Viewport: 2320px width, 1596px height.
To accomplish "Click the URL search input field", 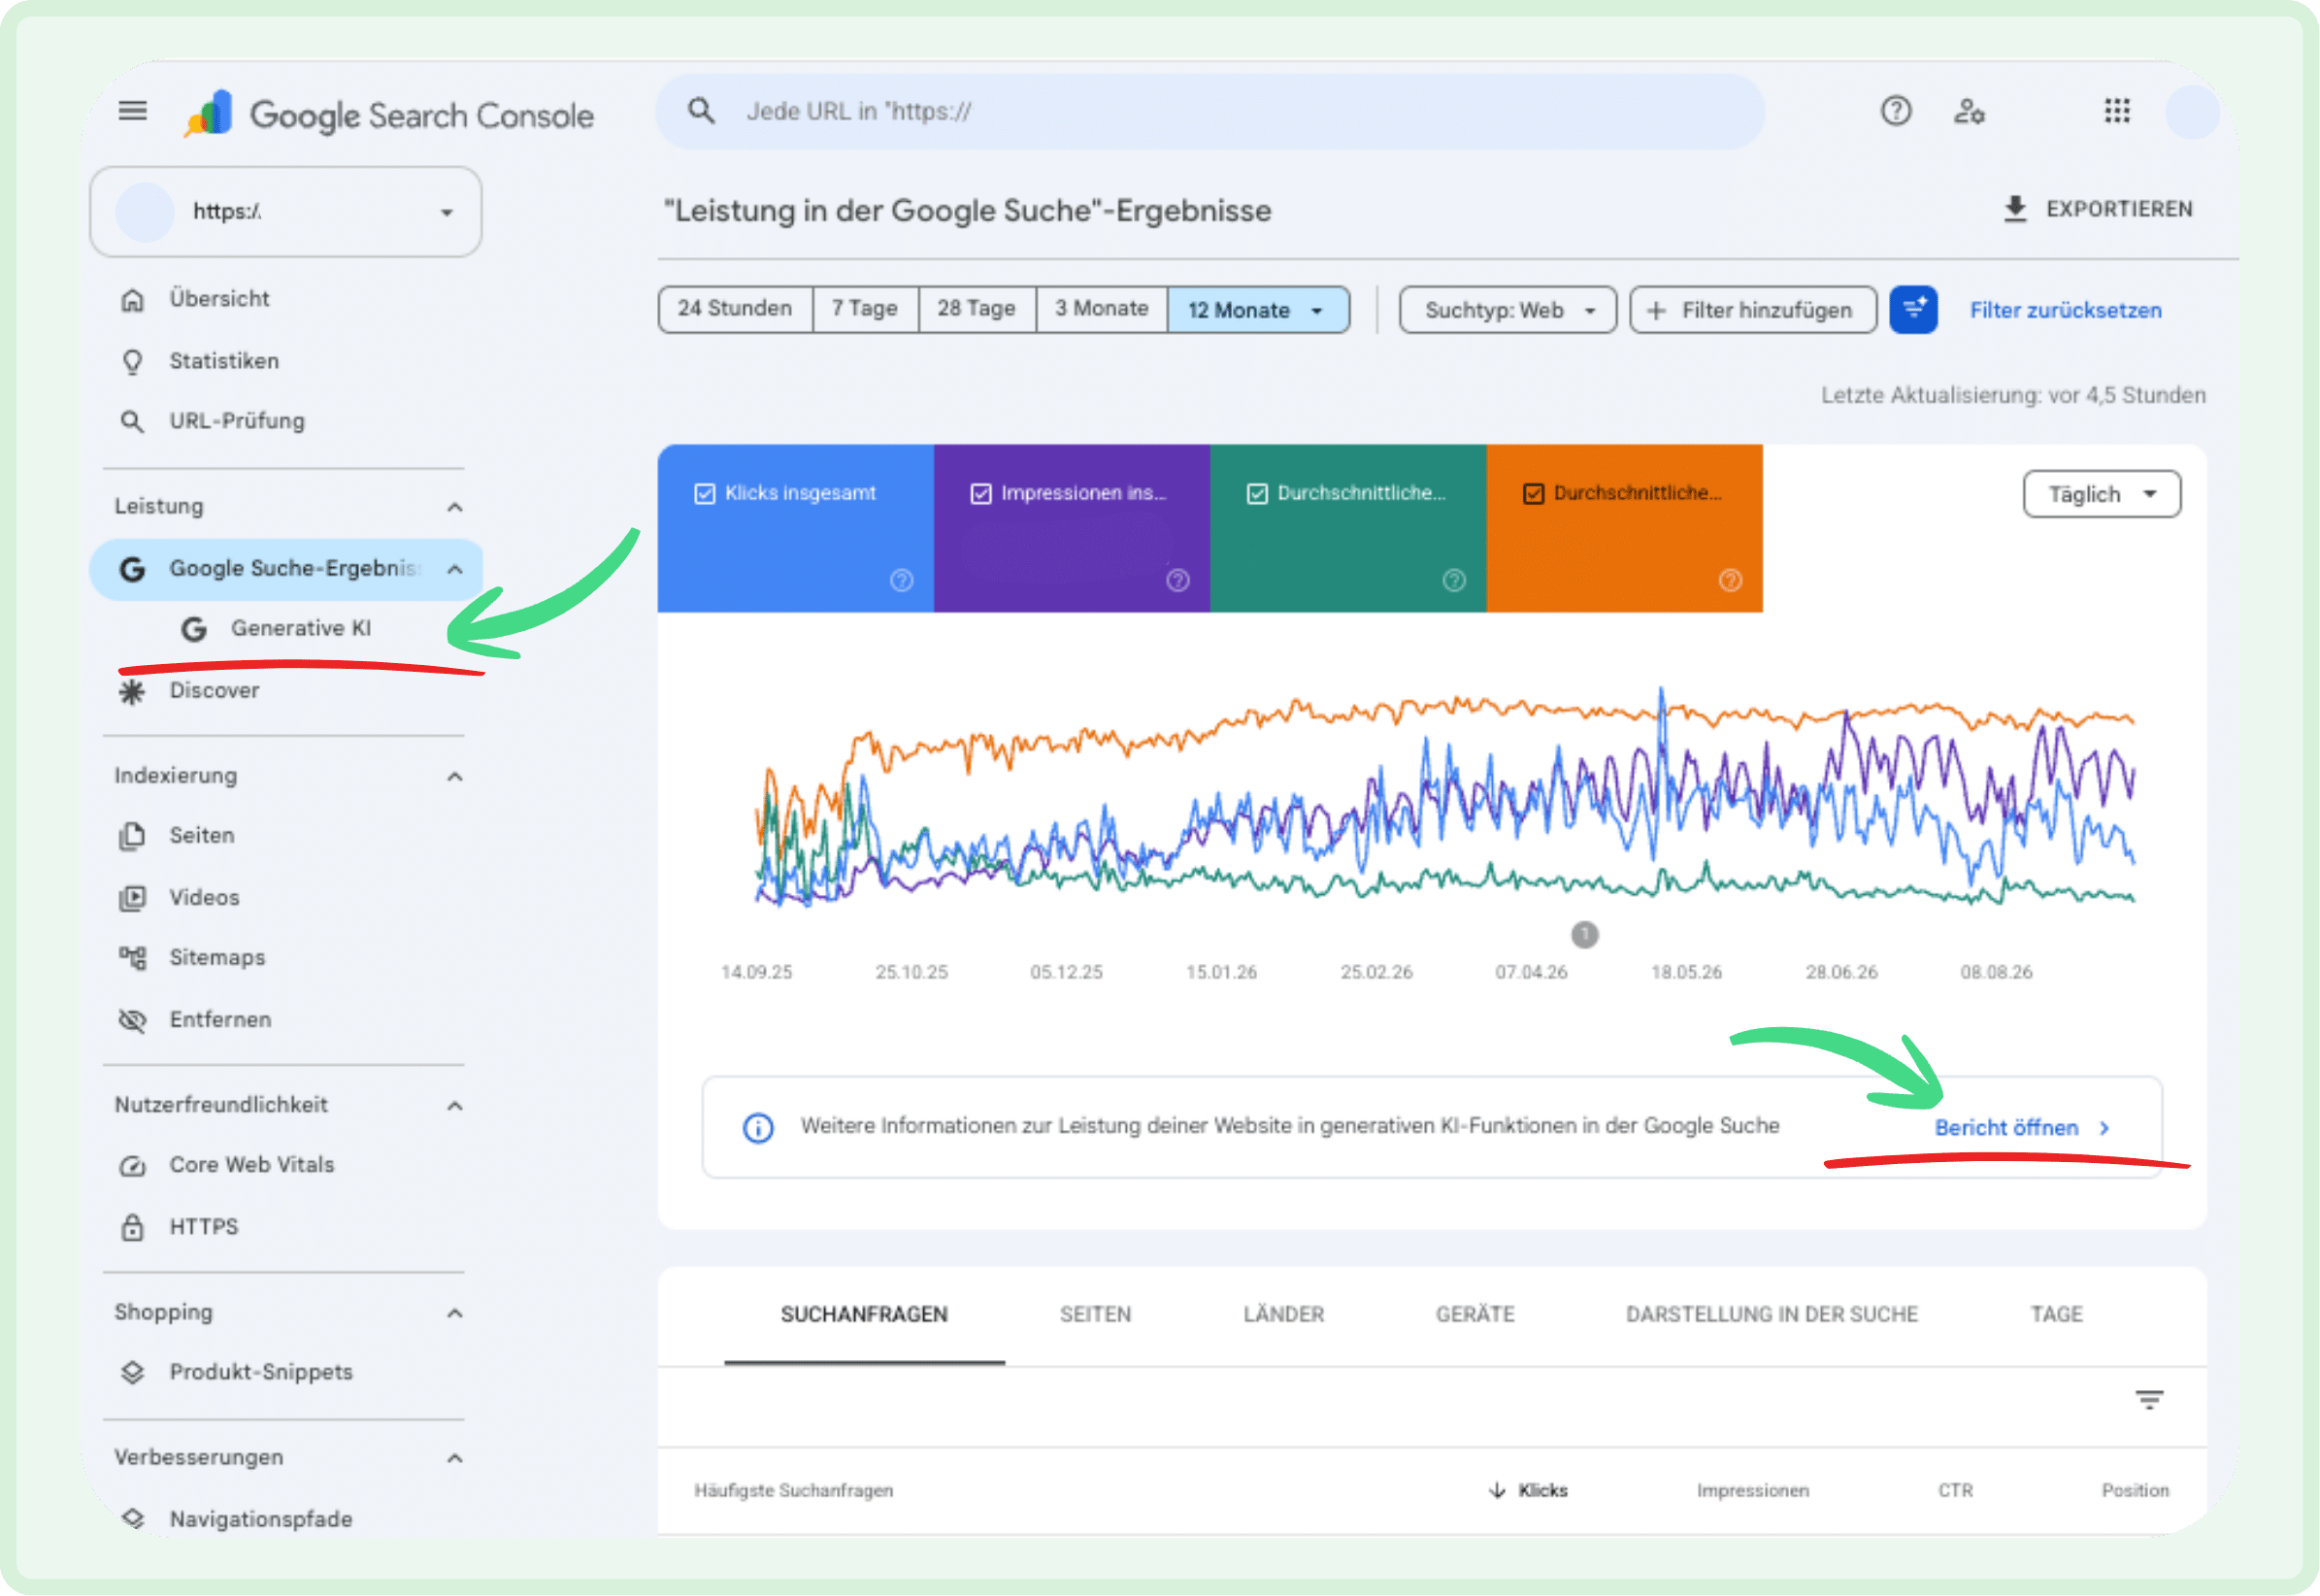I will pos(1210,111).
